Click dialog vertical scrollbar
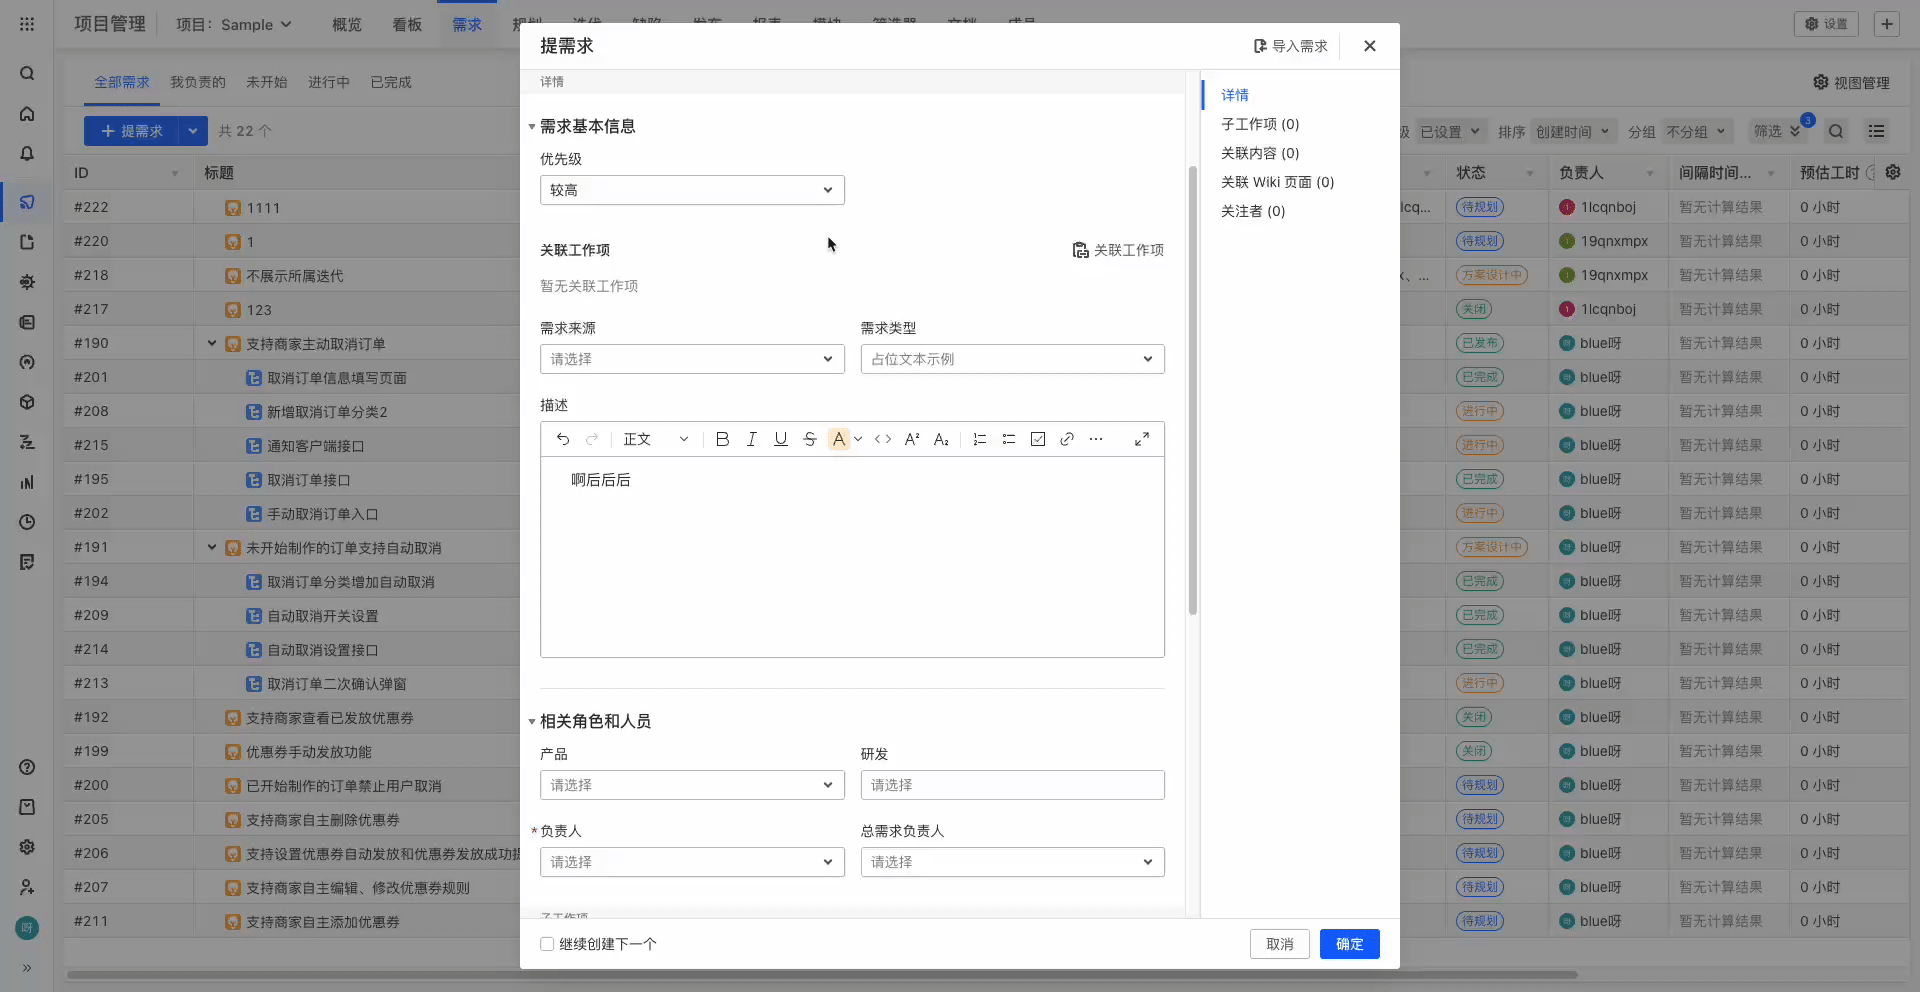1920x992 pixels. [x=1192, y=390]
